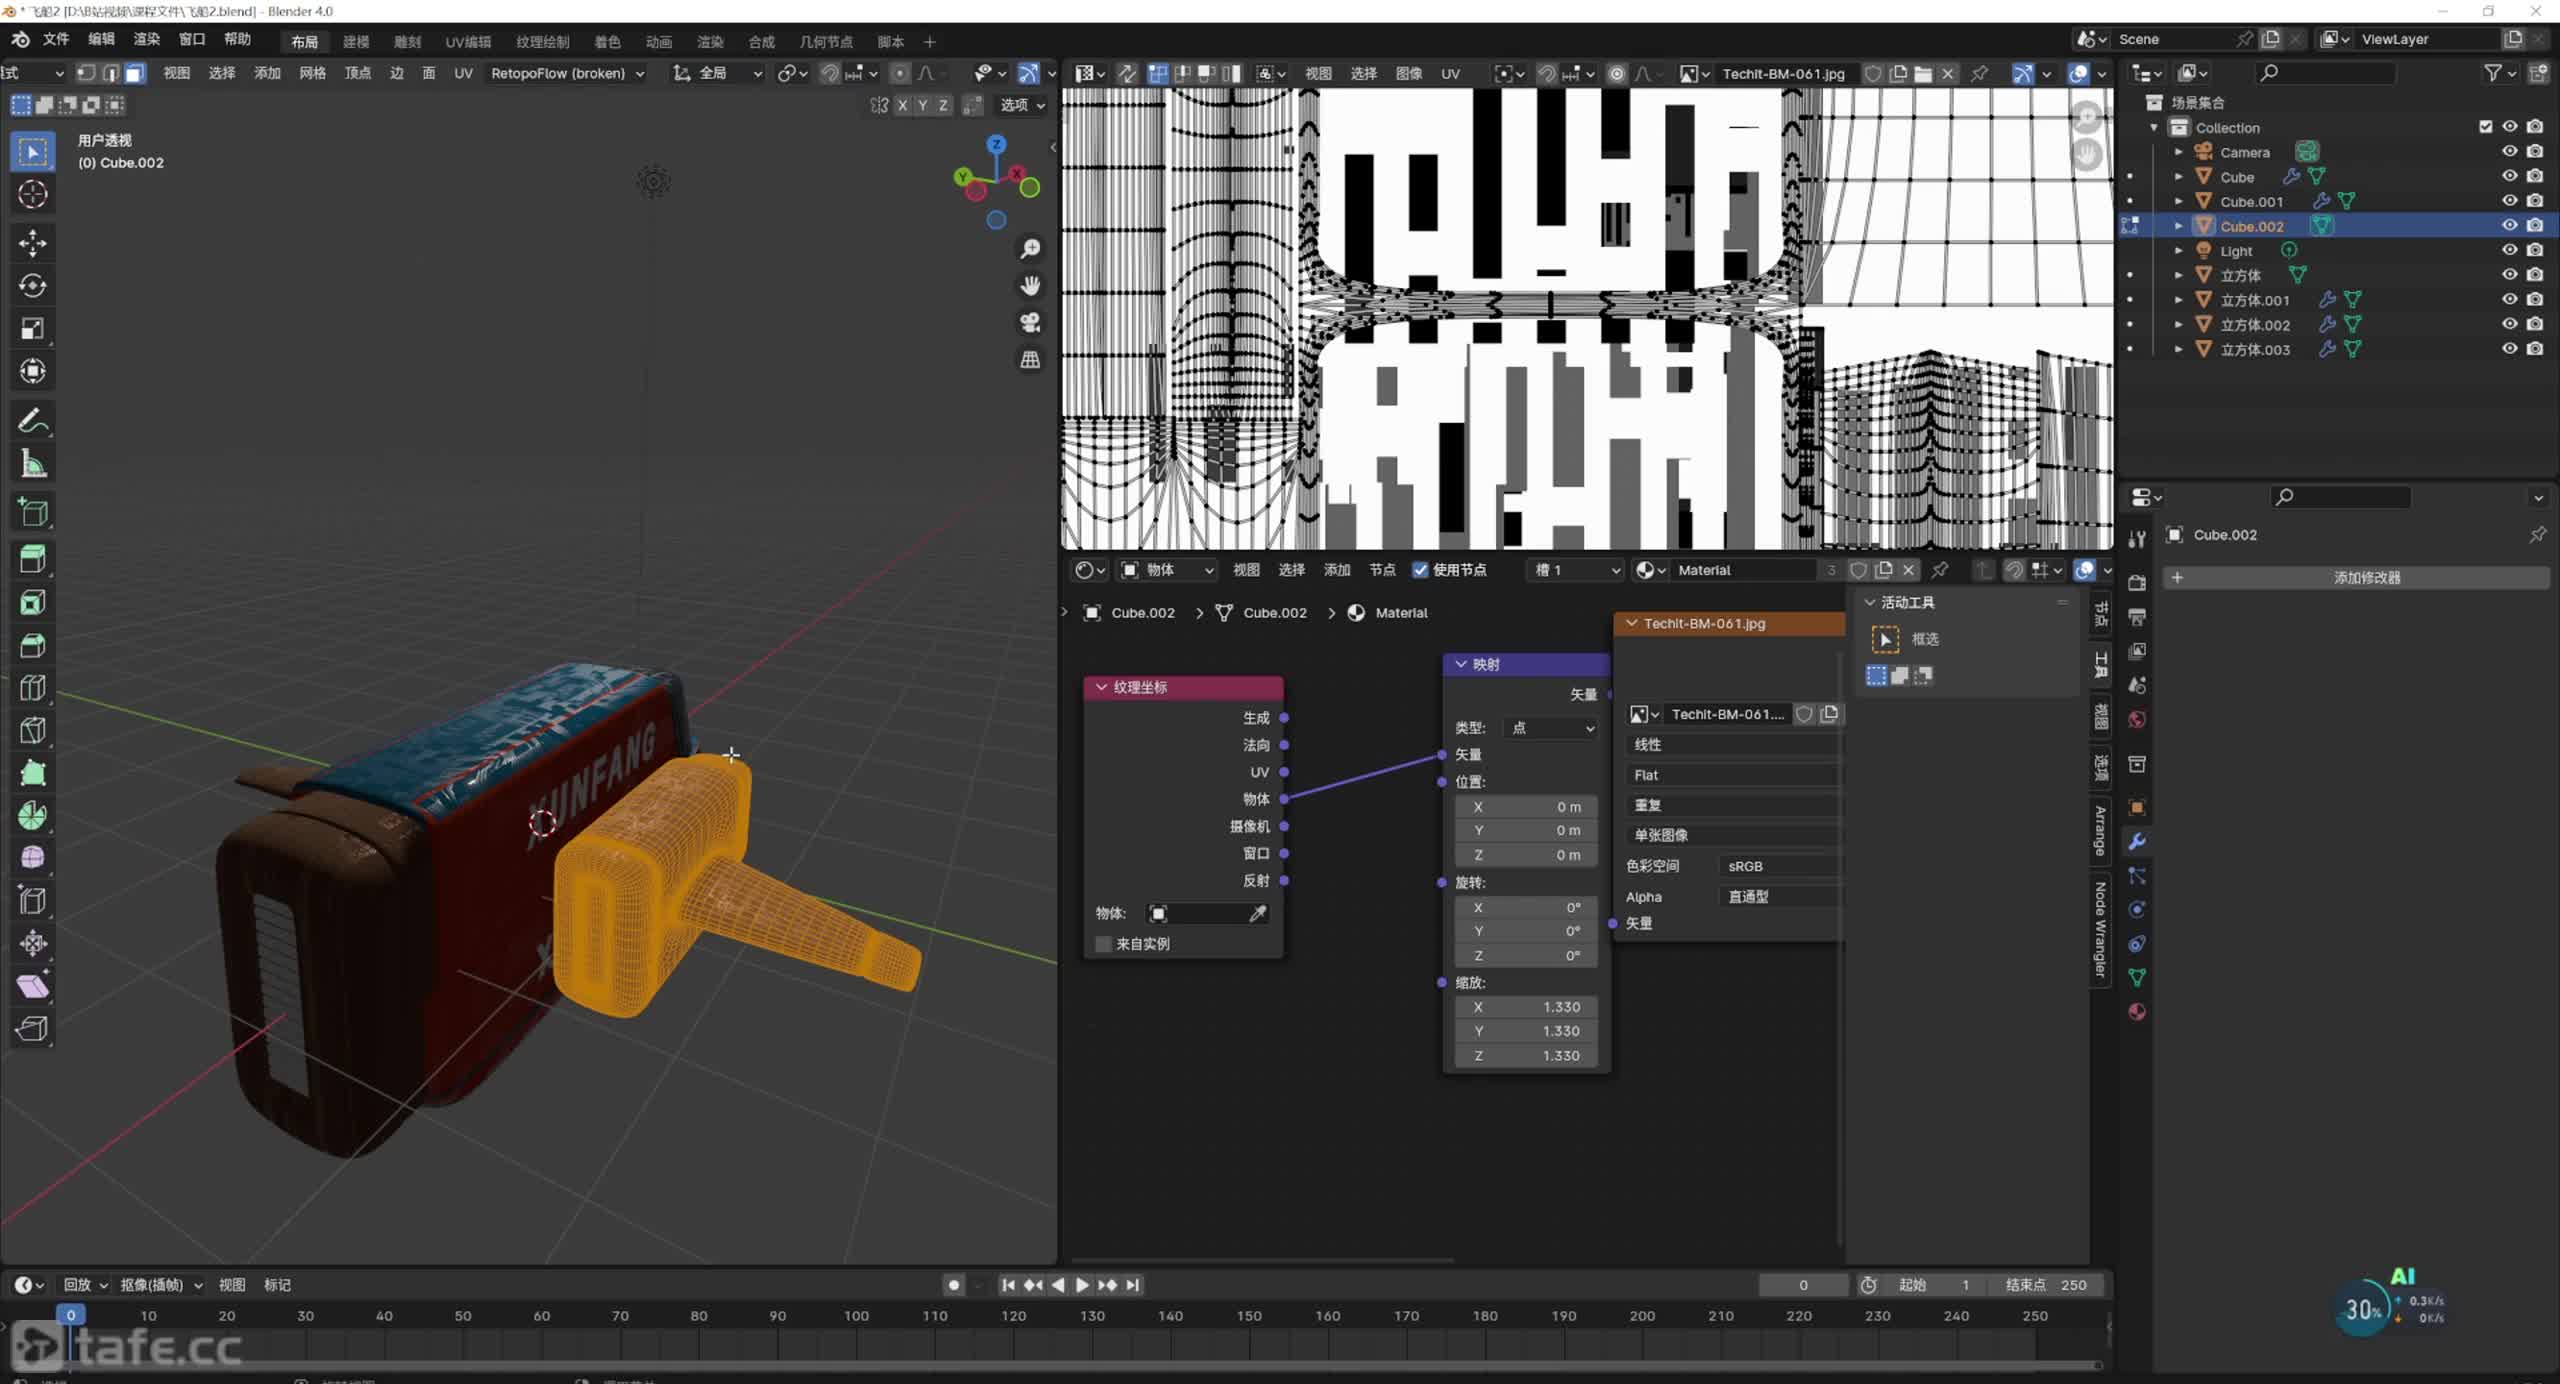Play the animation forward
This screenshot has width=2560, height=1384.
(x=1082, y=1285)
